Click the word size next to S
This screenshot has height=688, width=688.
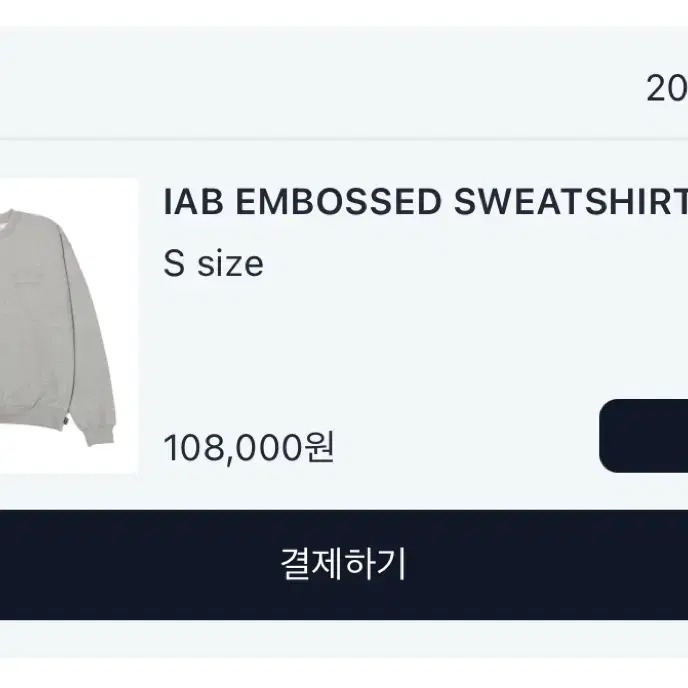click(x=230, y=265)
